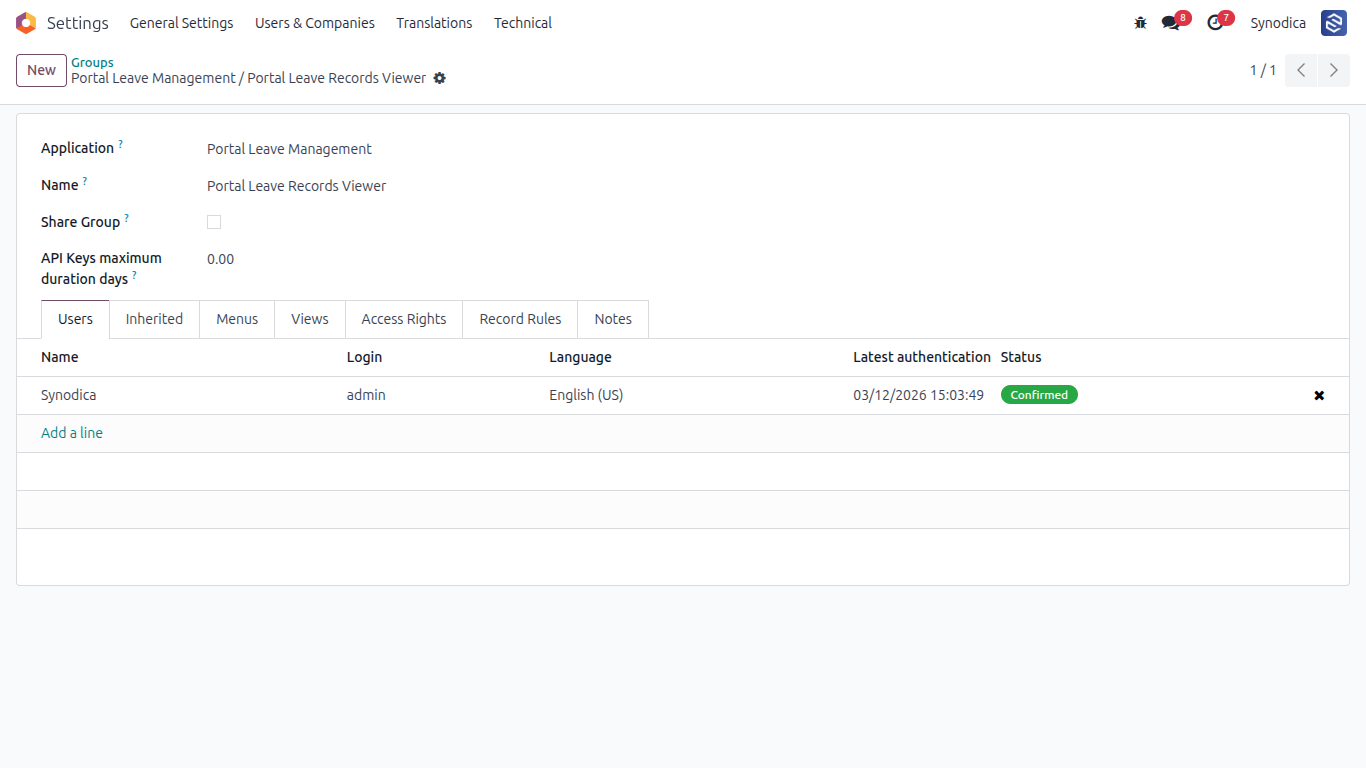This screenshot has height=768, width=1366.
Task: Switch to the Views tab
Action: (x=310, y=319)
